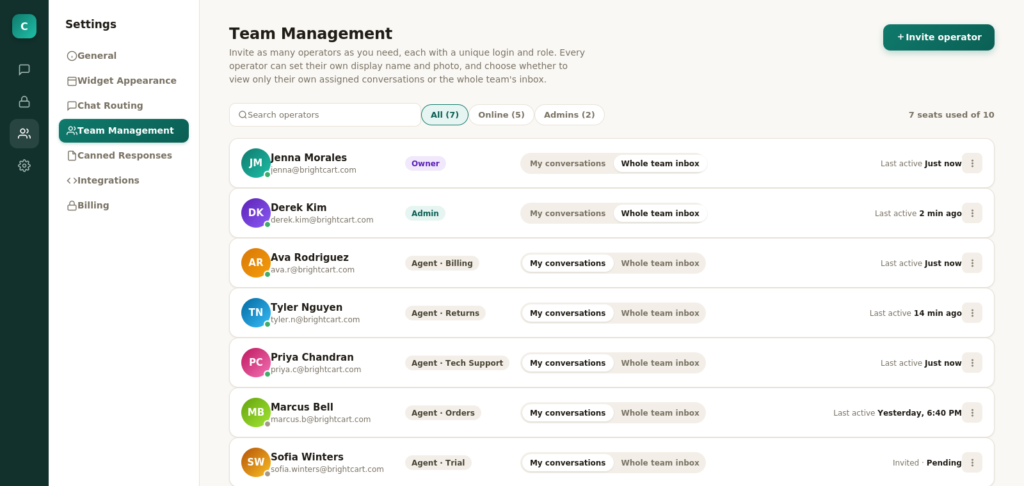Click the workspace logo 'C' icon
1024x486 pixels.
24,26
